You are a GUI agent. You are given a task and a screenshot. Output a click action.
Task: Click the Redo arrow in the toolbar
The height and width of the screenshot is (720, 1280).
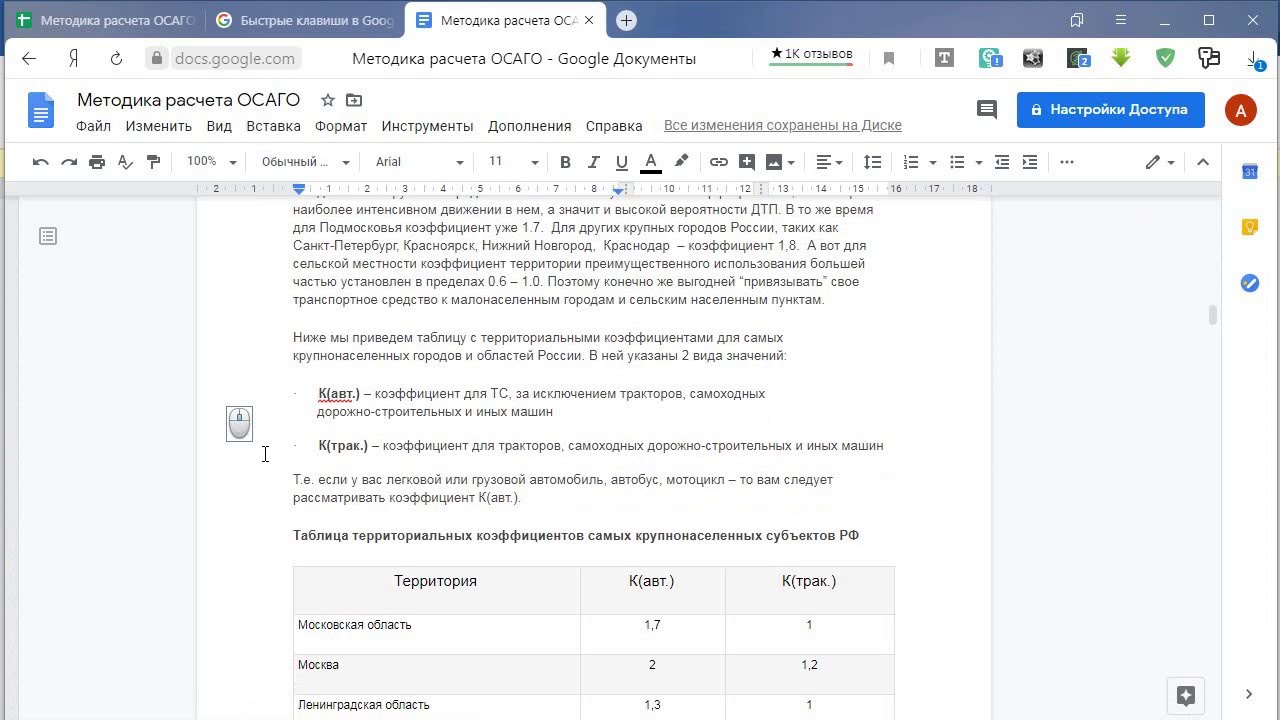[69, 162]
